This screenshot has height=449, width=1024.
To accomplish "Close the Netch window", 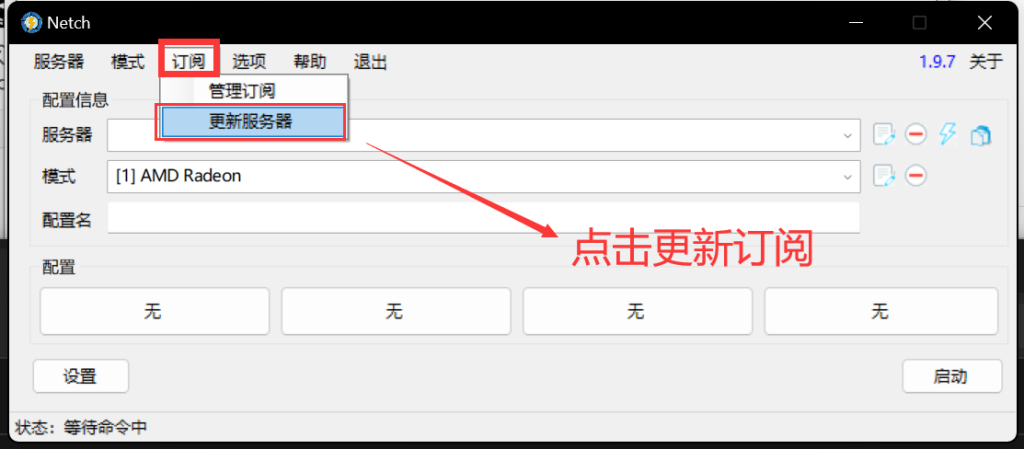I will (x=985, y=23).
